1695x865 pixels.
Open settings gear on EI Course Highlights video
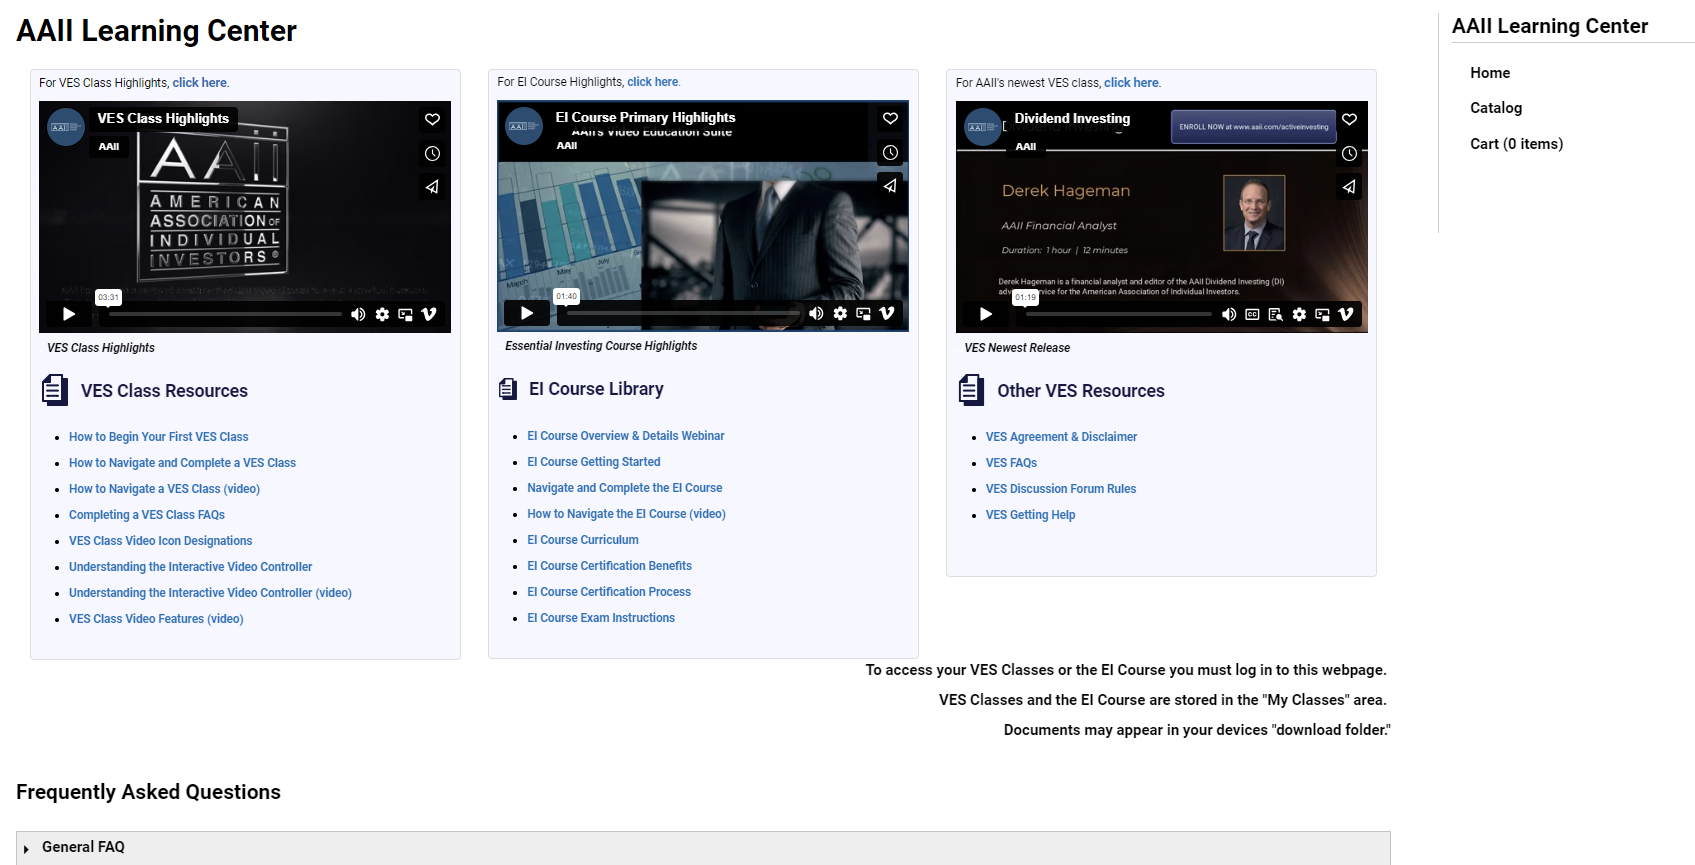(x=840, y=313)
